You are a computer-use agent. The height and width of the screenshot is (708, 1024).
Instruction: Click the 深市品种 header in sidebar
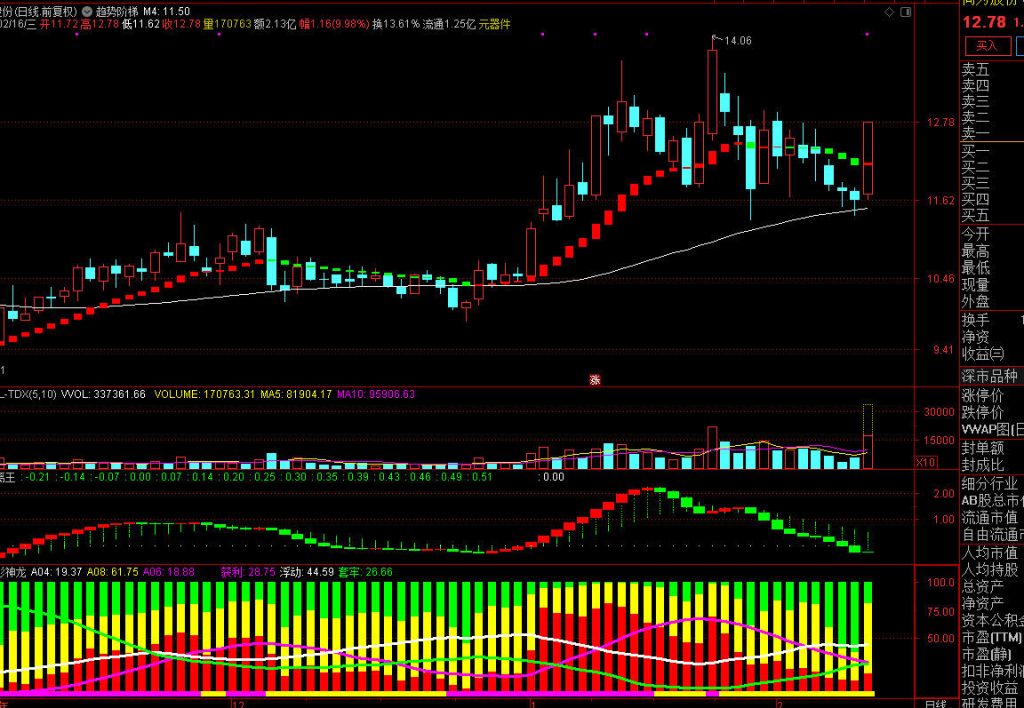990,376
